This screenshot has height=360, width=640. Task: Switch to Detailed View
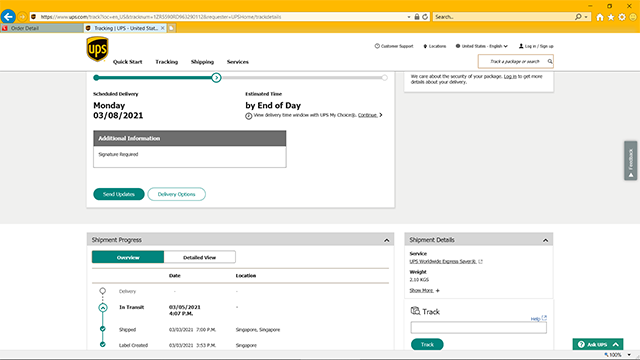(200, 257)
